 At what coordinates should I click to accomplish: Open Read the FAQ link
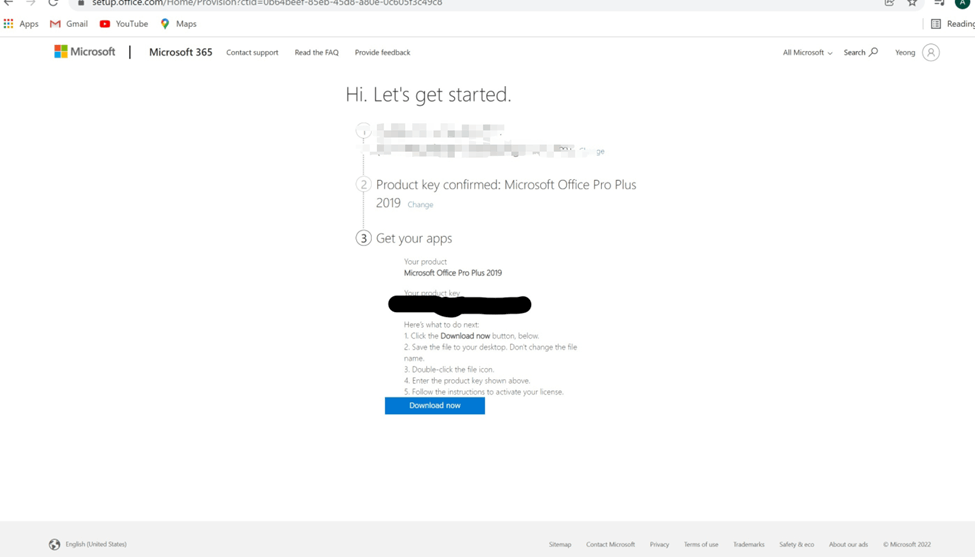click(x=317, y=52)
